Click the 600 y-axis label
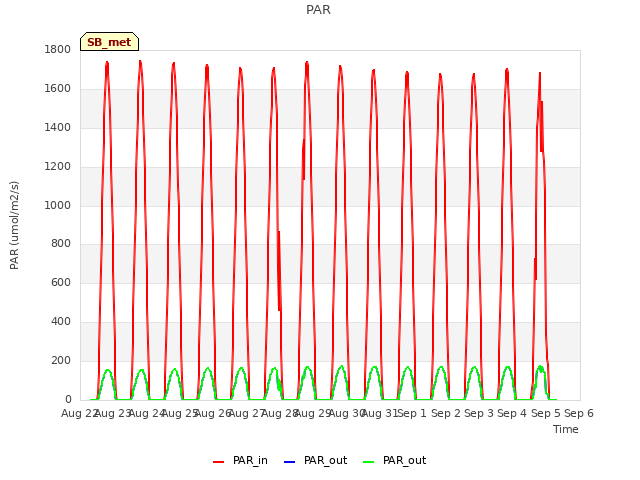Viewport: 640px width, 480px height. [x=61, y=282]
